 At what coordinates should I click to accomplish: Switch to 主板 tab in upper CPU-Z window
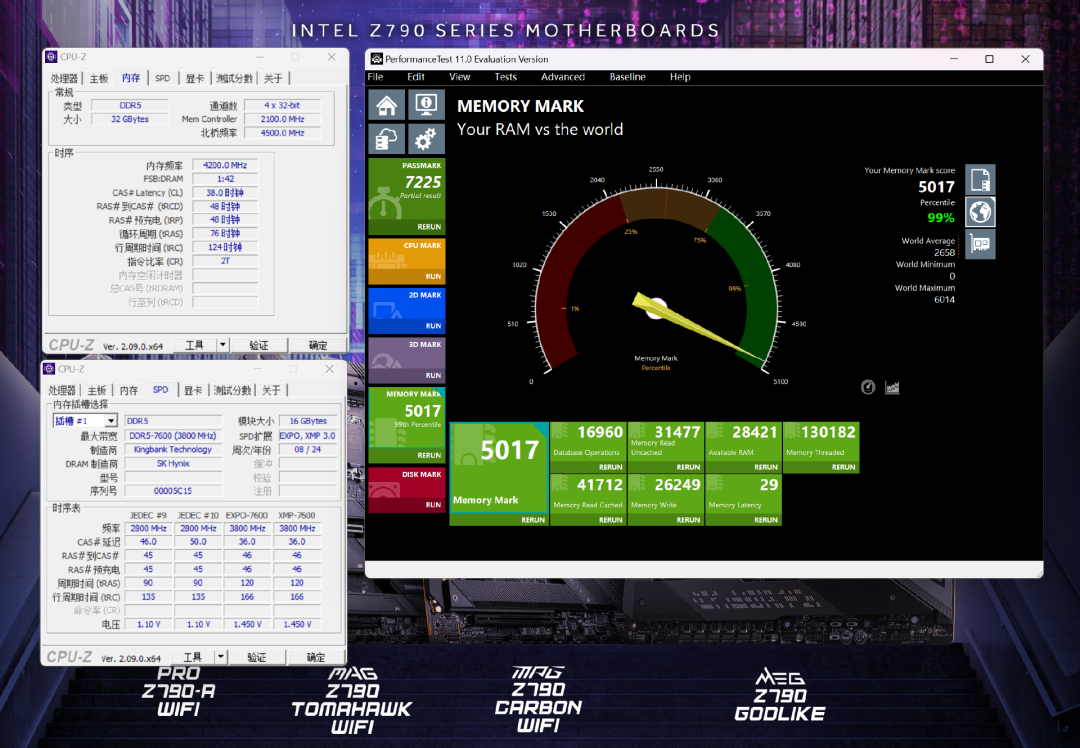[99, 79]
